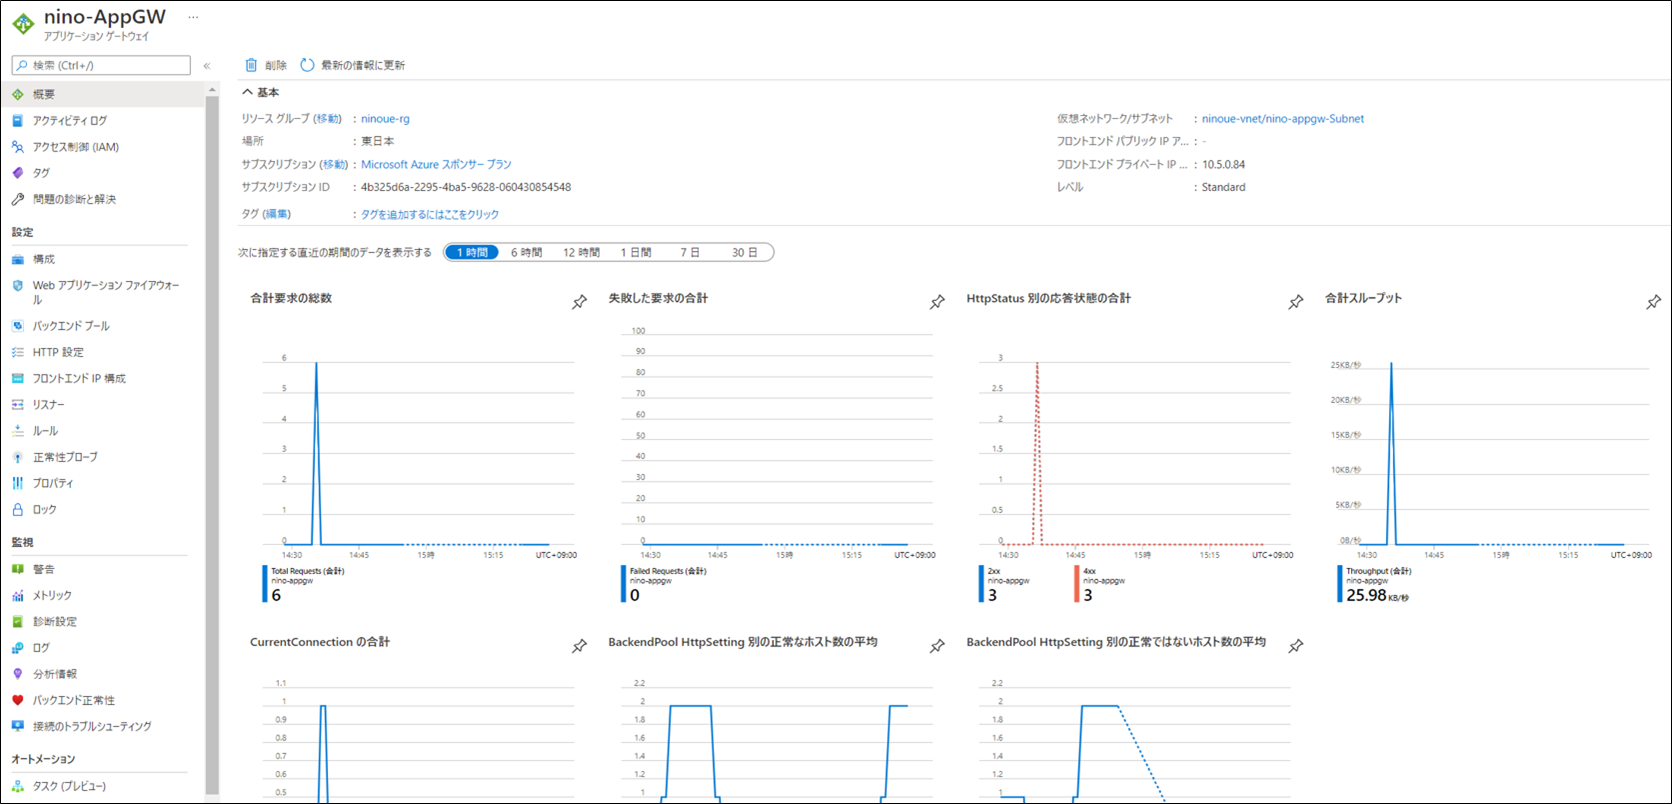Viewport: 1672px width, 804px height.
Task: Select the 1 日間 time range
Action: [636, 253]
